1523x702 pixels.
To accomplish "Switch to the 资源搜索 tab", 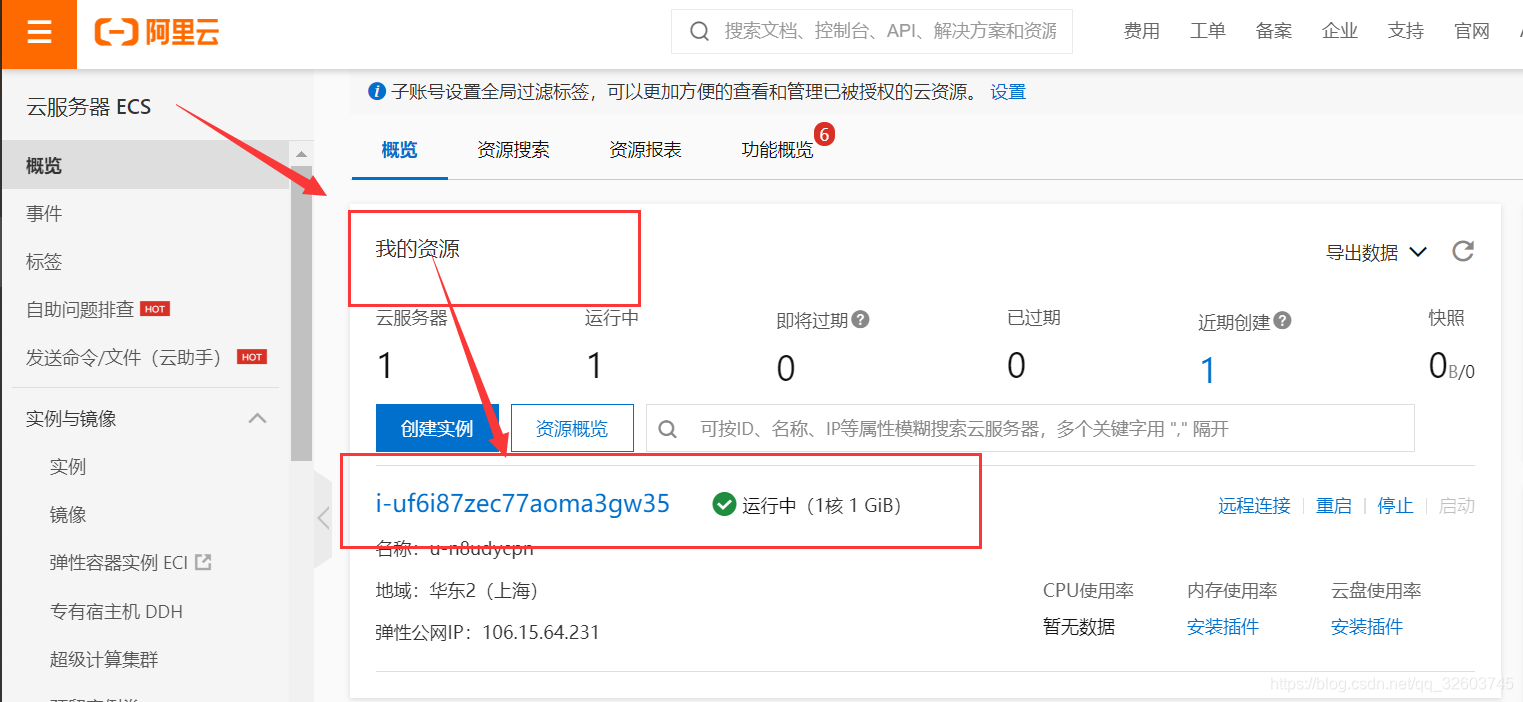I will [513, 150].
